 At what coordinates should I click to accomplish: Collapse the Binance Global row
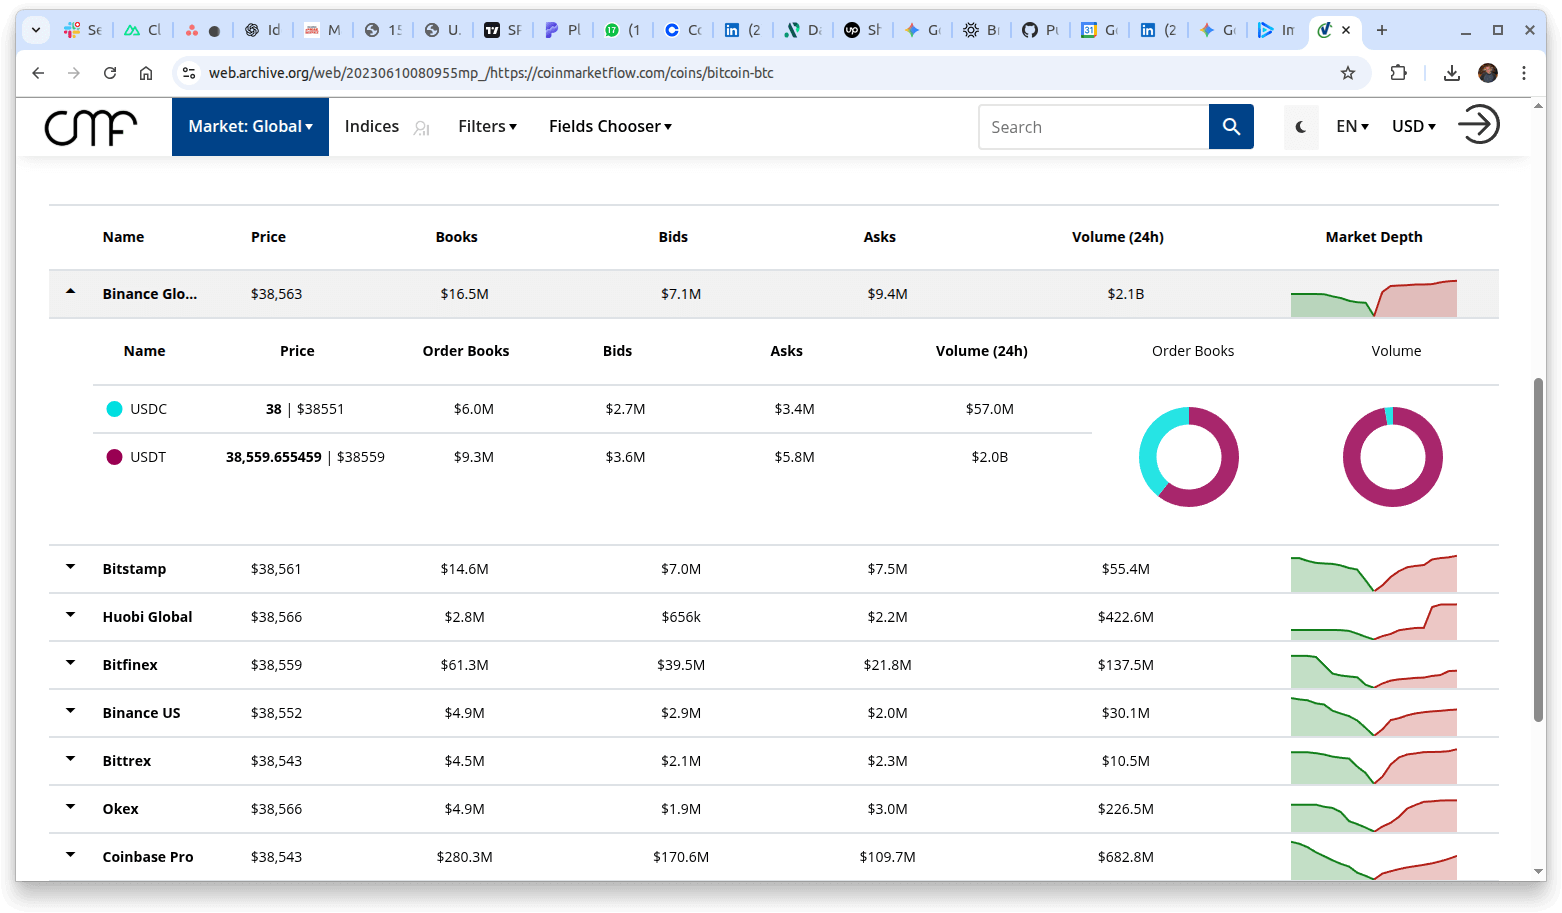[x=71, y=292]
